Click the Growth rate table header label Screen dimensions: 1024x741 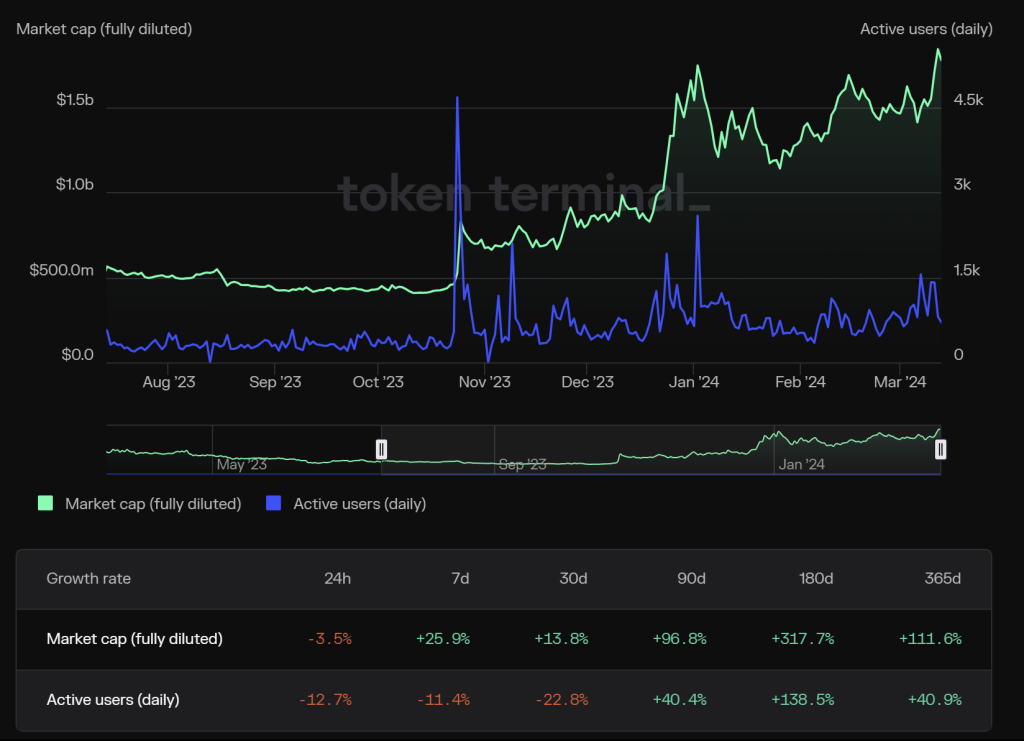point(89,579)
